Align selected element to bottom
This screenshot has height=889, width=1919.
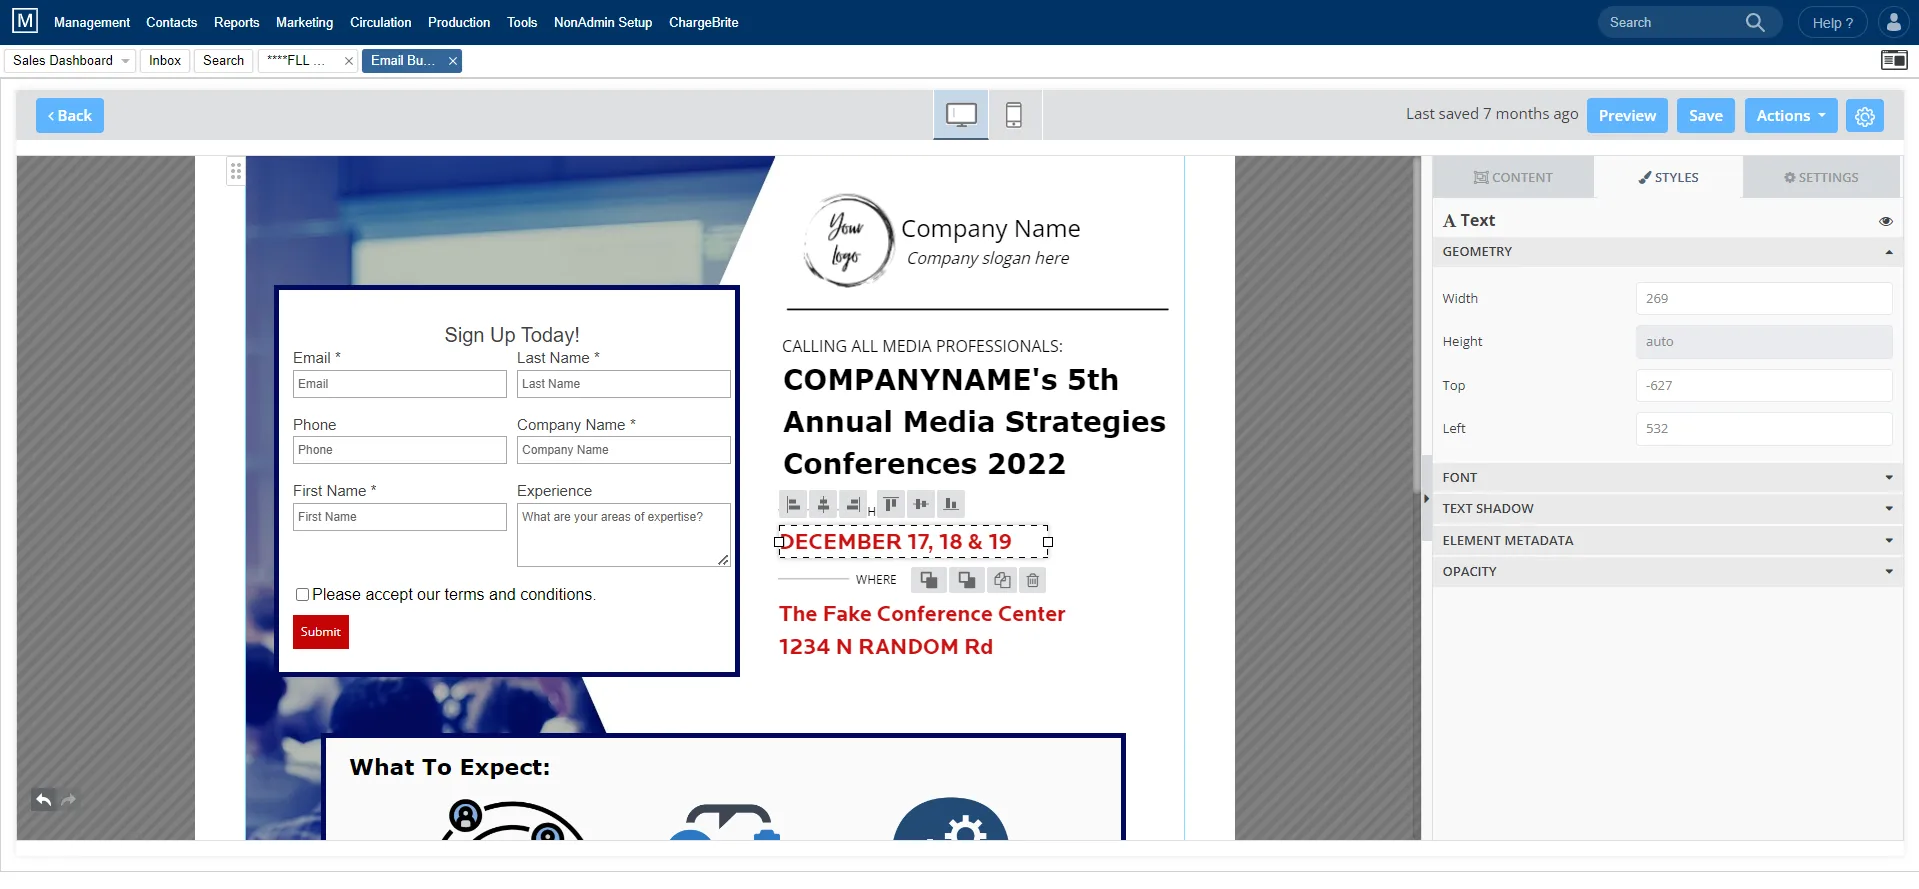pyautogui.click(x=951, y=504)
